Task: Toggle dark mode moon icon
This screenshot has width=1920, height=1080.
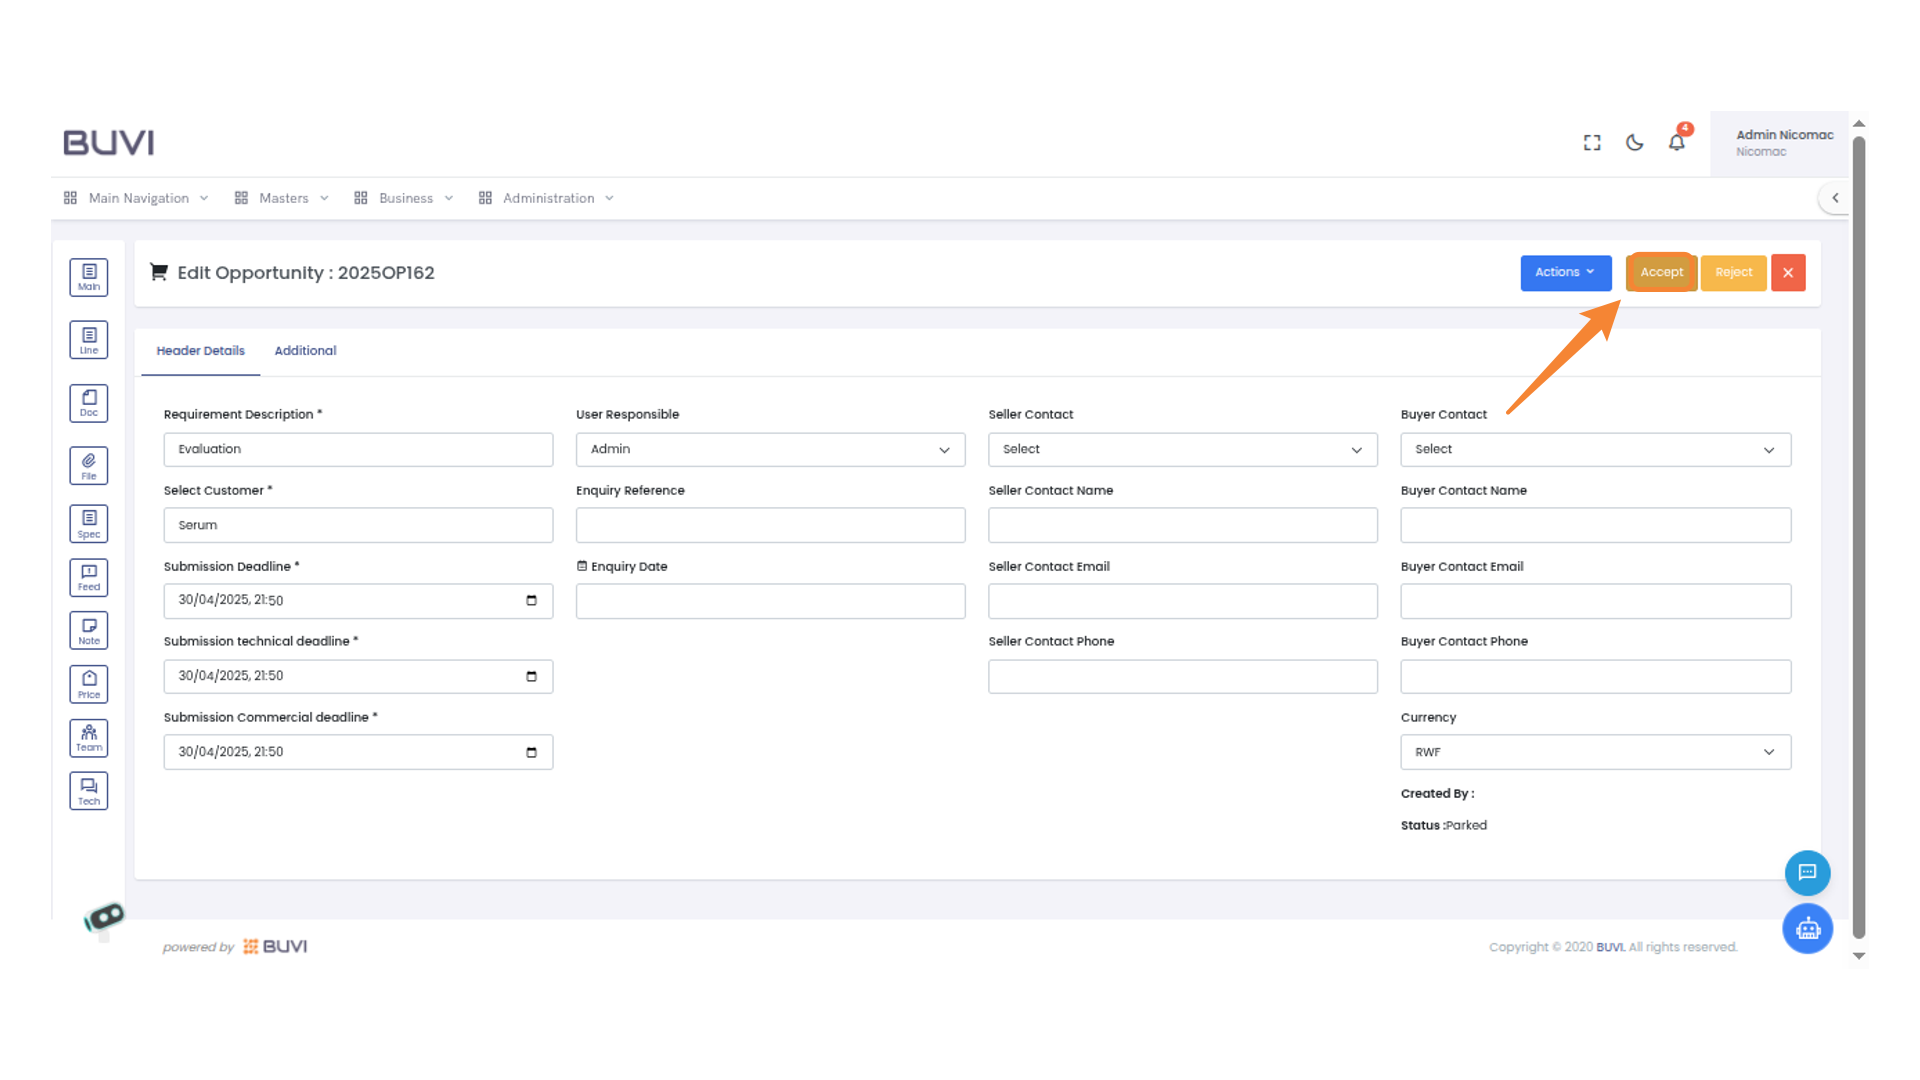Action: click(x=1634, y=143)
